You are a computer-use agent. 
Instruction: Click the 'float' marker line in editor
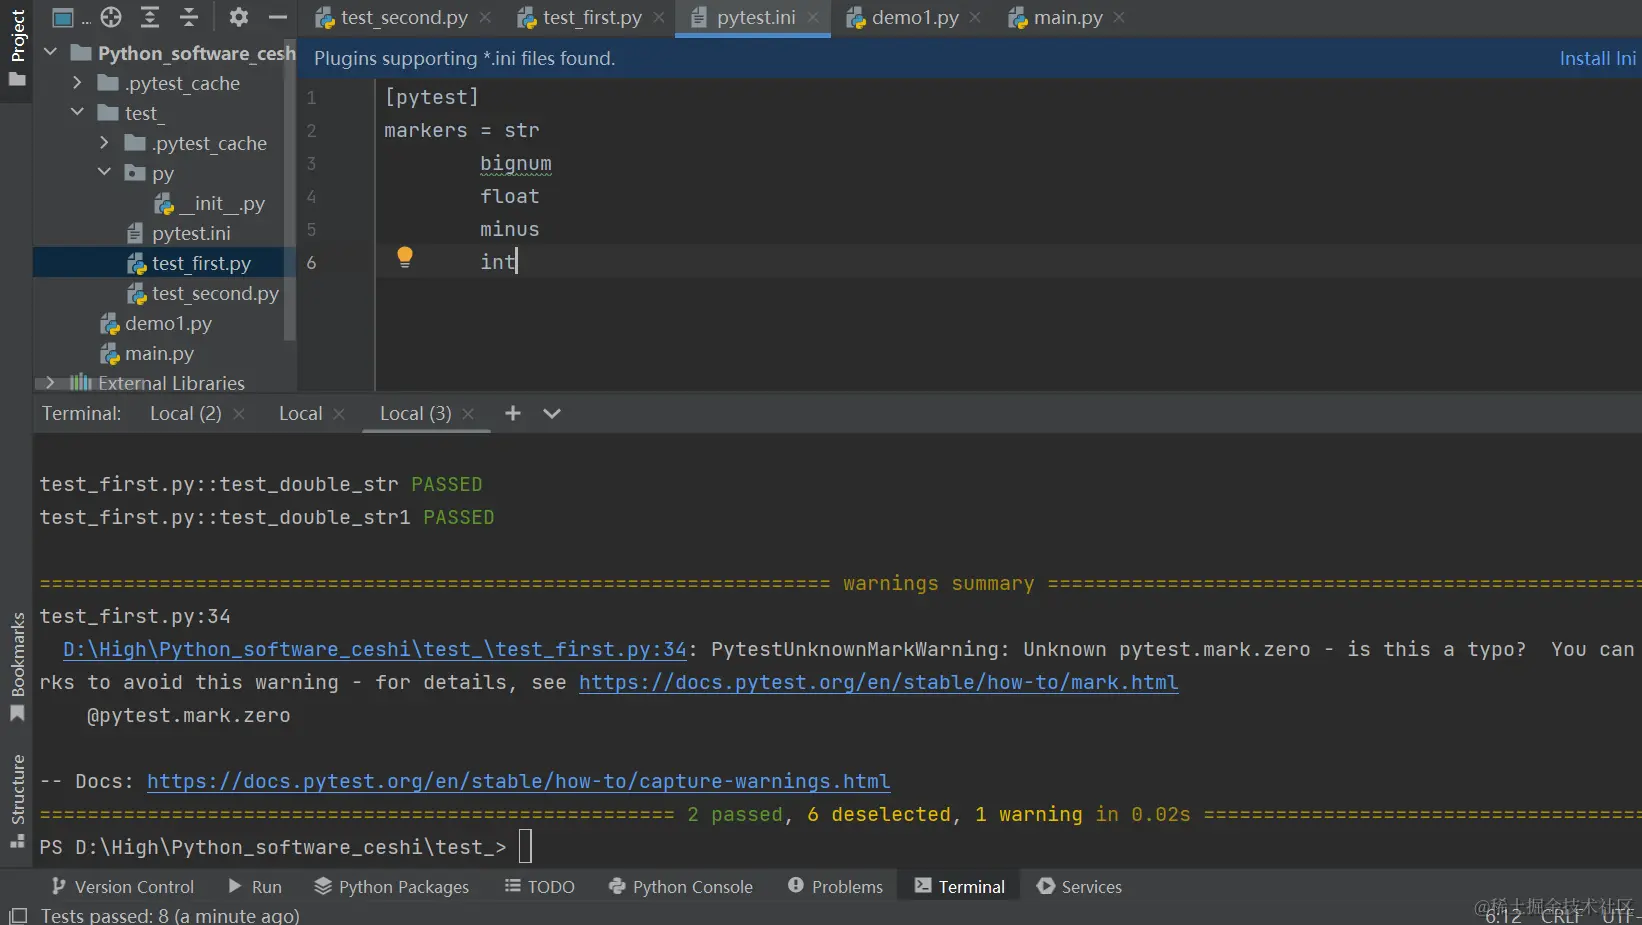(x=510, y=197)
